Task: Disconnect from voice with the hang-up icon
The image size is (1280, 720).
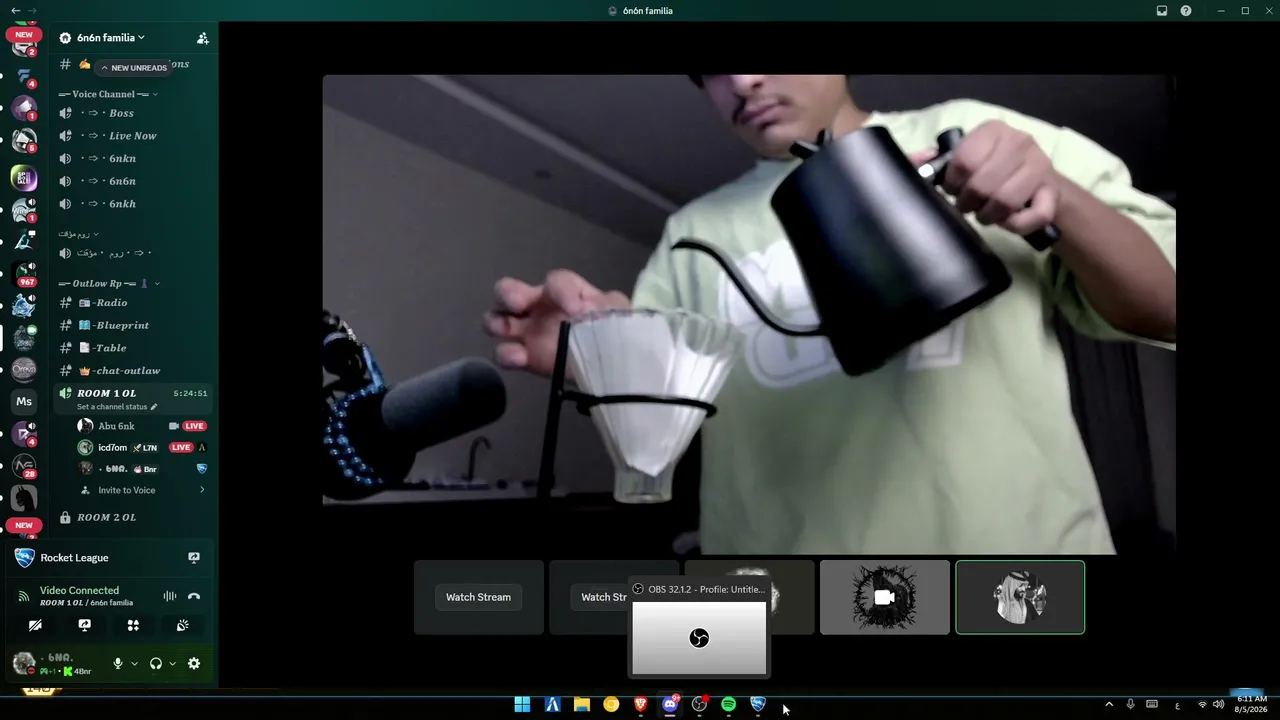Action: click(194, 596)
